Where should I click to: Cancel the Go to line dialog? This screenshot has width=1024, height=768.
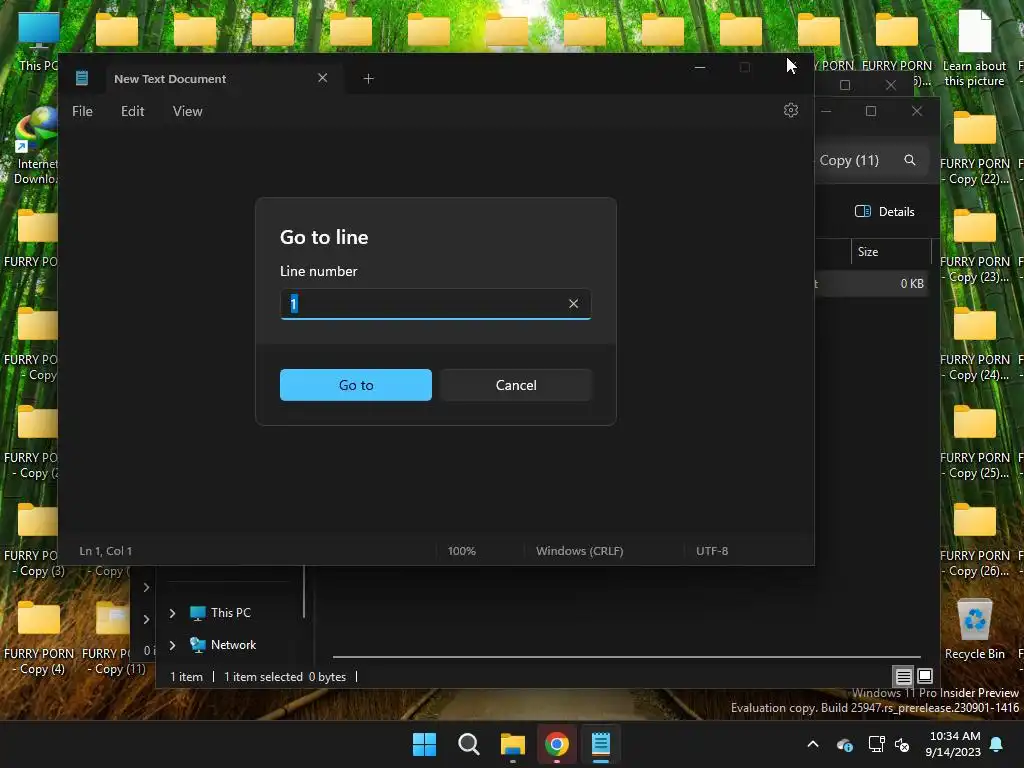516,385
